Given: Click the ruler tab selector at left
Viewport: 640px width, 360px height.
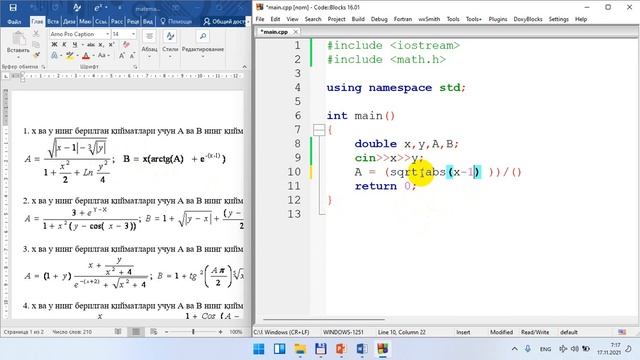Looking at the screenshot, I should tap(5, 76).
